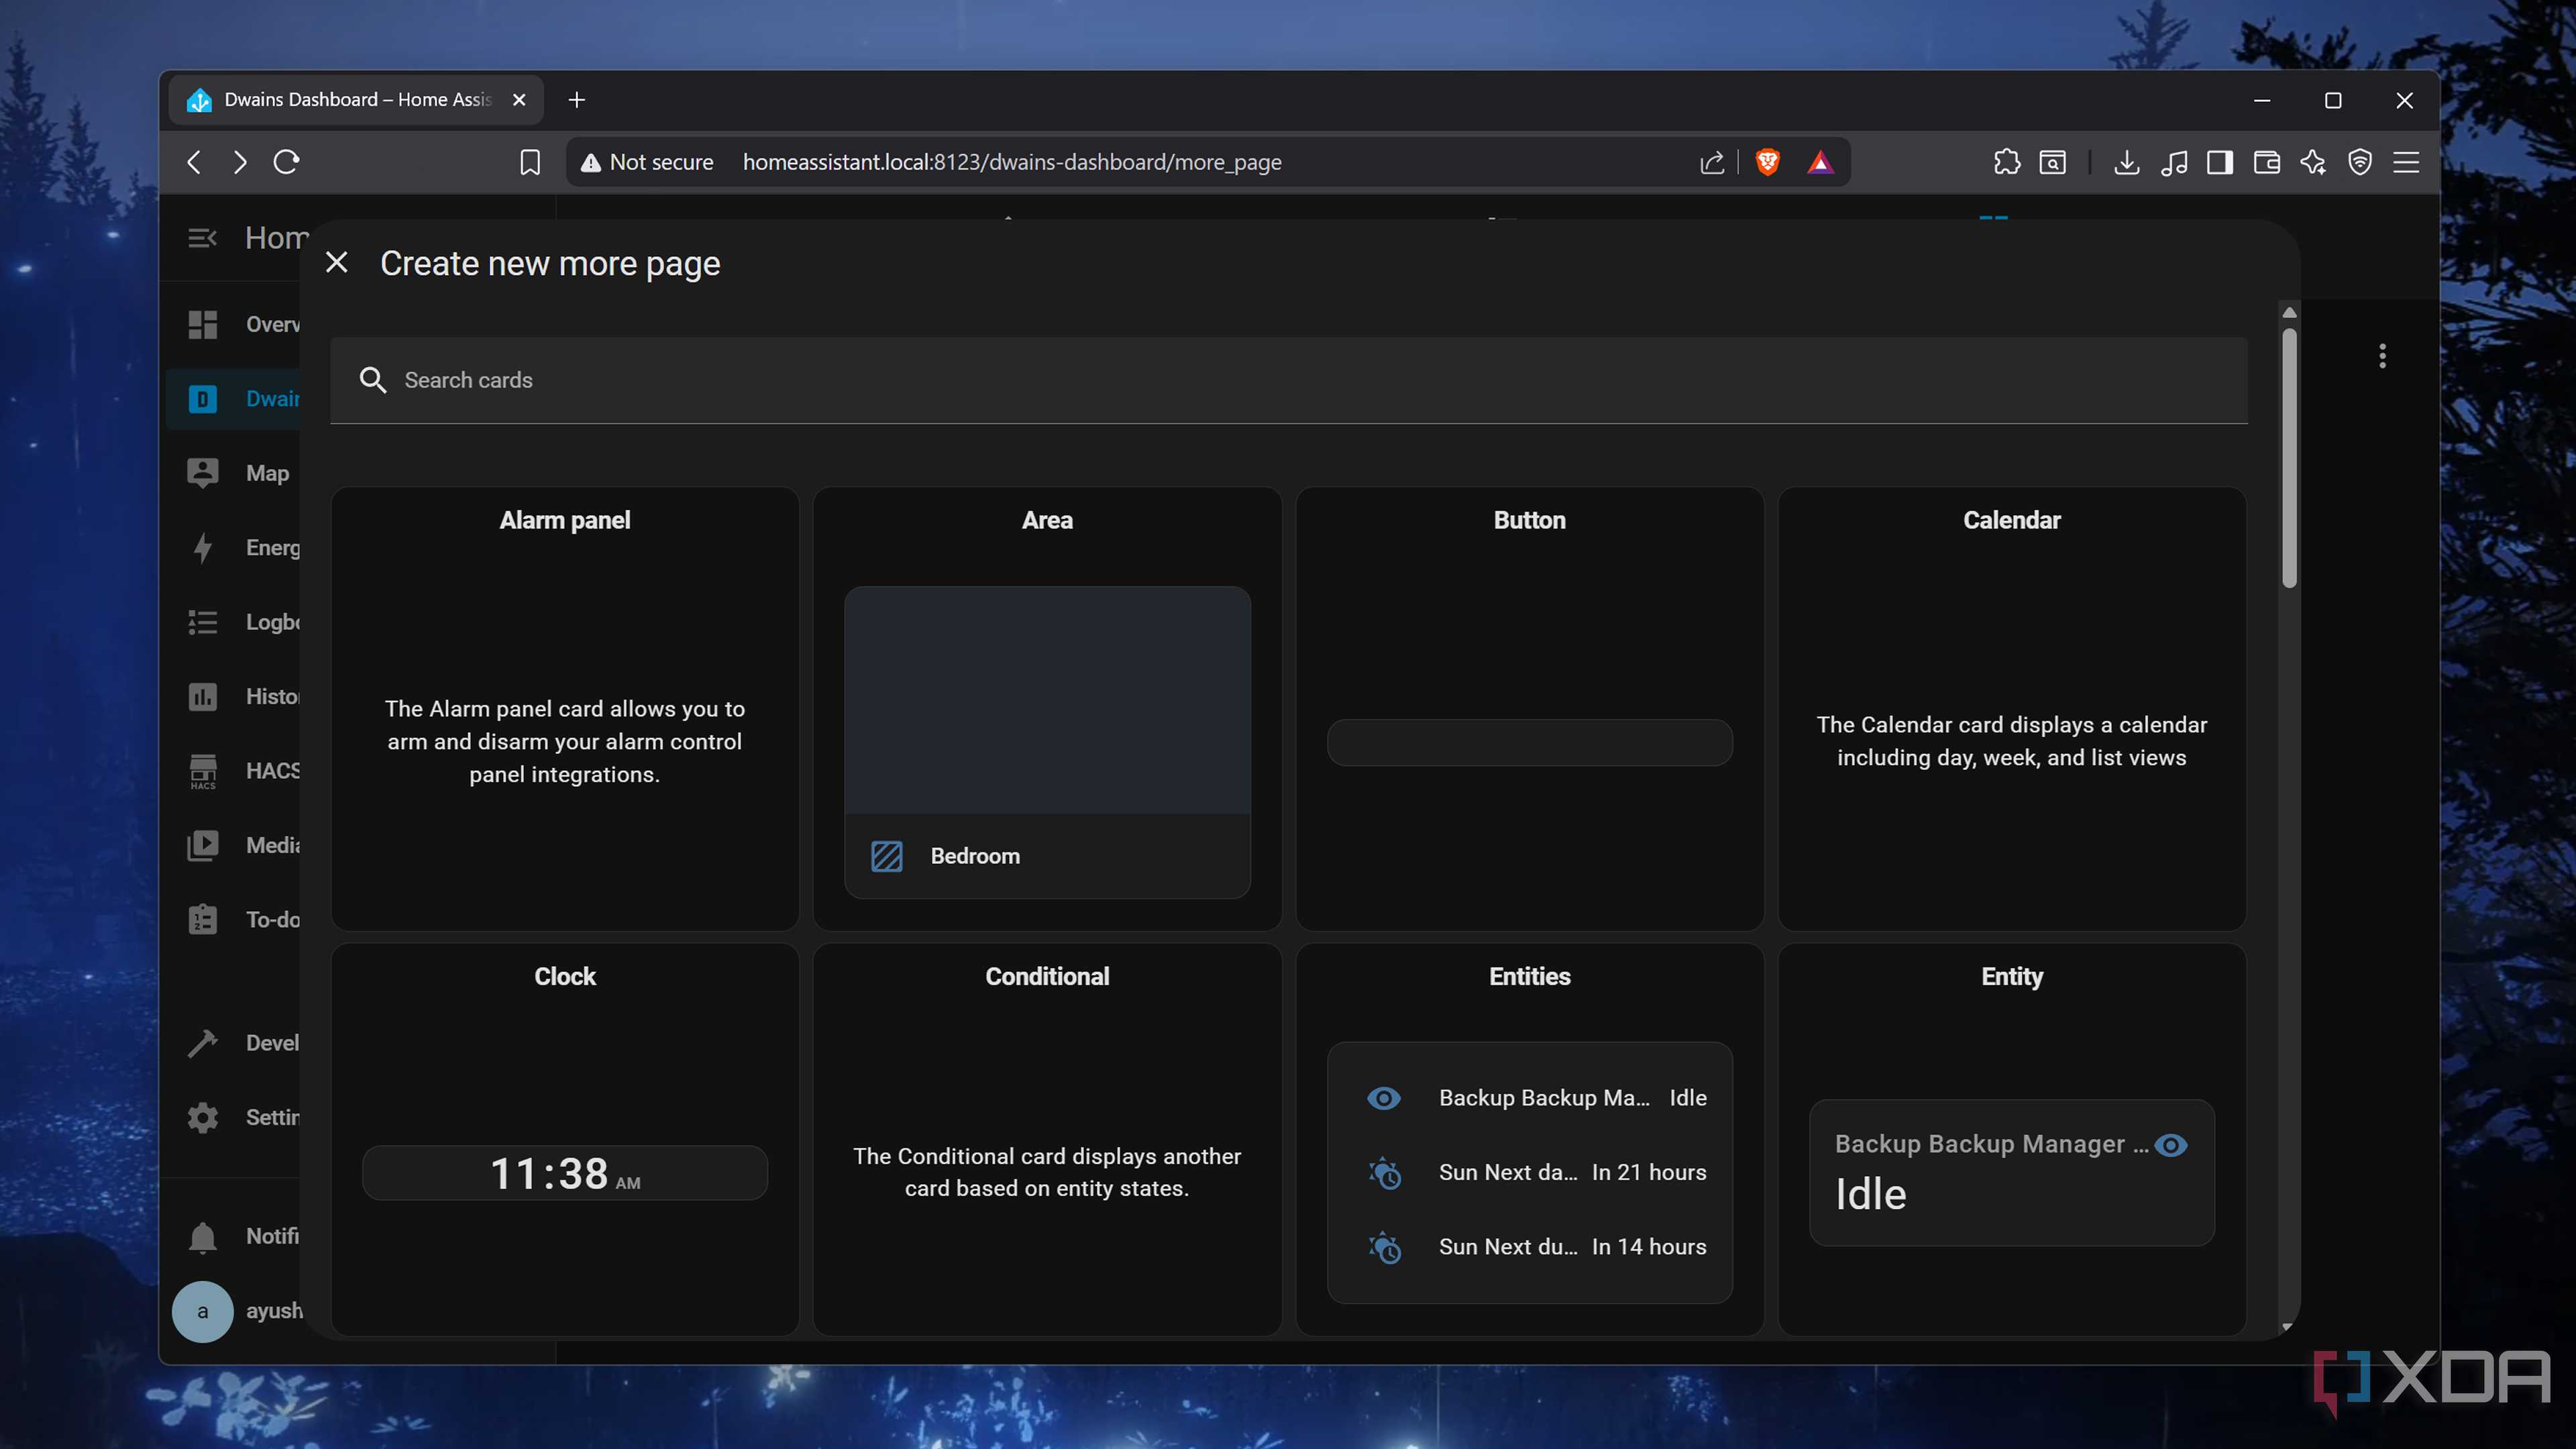
Task: Click the Search cards field
Action: click(x=1288, y=380)
